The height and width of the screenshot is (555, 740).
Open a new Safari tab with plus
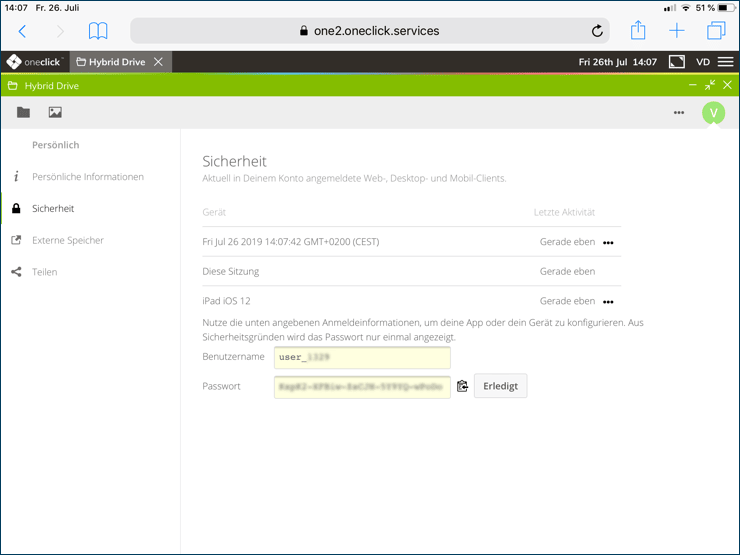coord(677,31)
